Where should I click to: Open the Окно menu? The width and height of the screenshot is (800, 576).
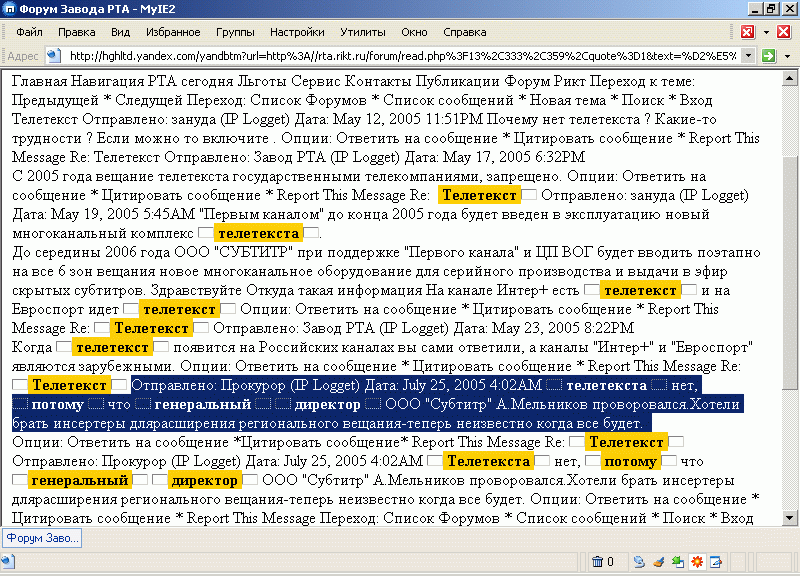point(414,32)
